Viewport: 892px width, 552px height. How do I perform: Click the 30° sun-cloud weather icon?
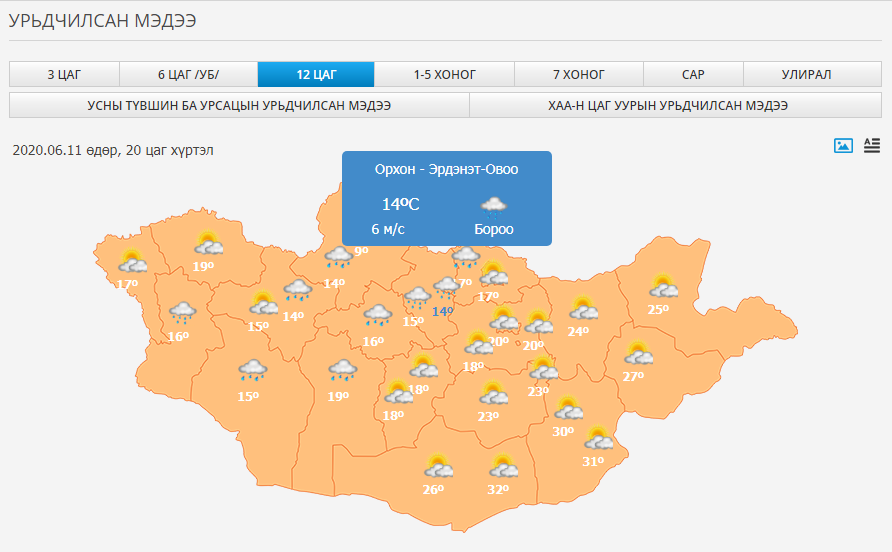click(x=568, y=408)
